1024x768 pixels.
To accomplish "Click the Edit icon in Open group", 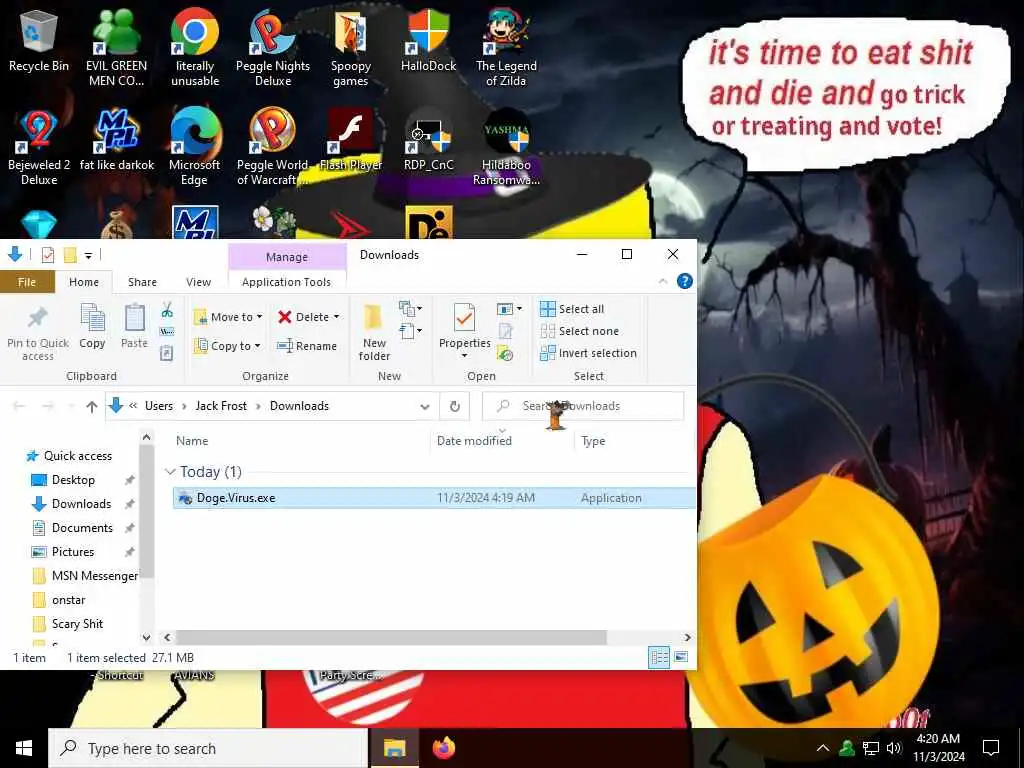I will [x=505, y=331].
